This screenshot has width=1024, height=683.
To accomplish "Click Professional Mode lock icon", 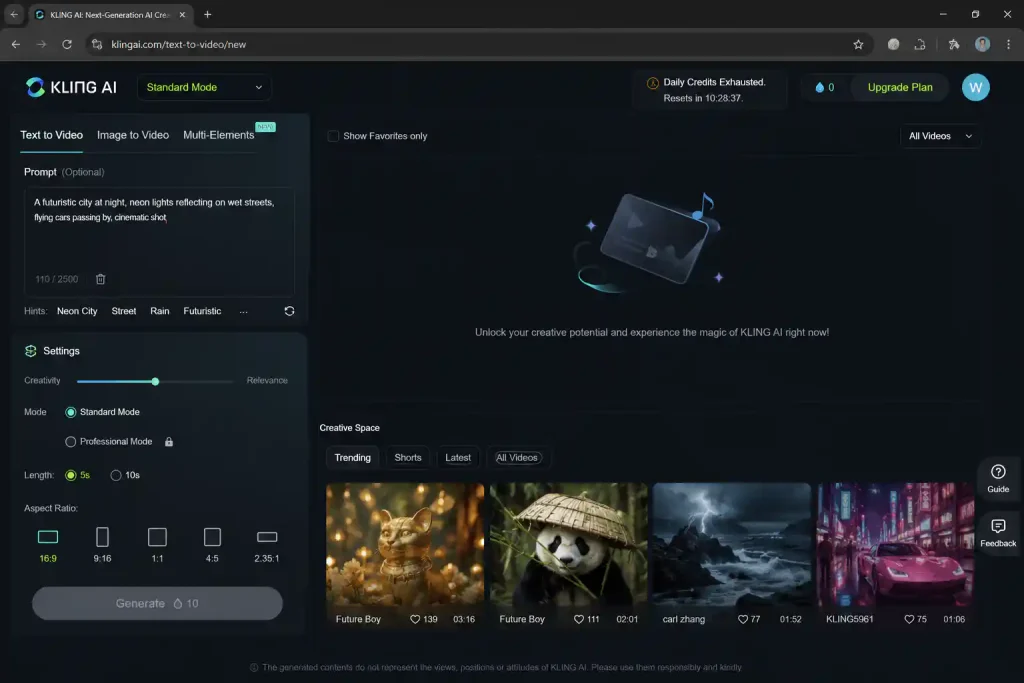I will pos(169,442).
